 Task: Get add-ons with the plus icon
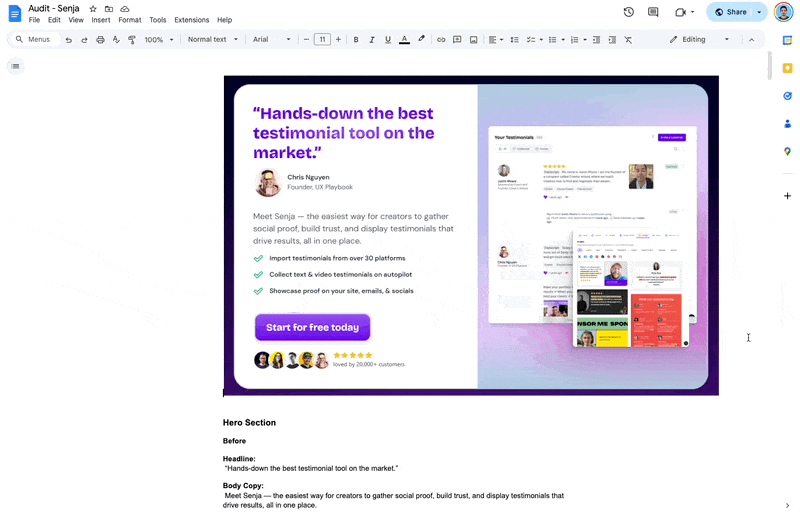tap(787, 196)
